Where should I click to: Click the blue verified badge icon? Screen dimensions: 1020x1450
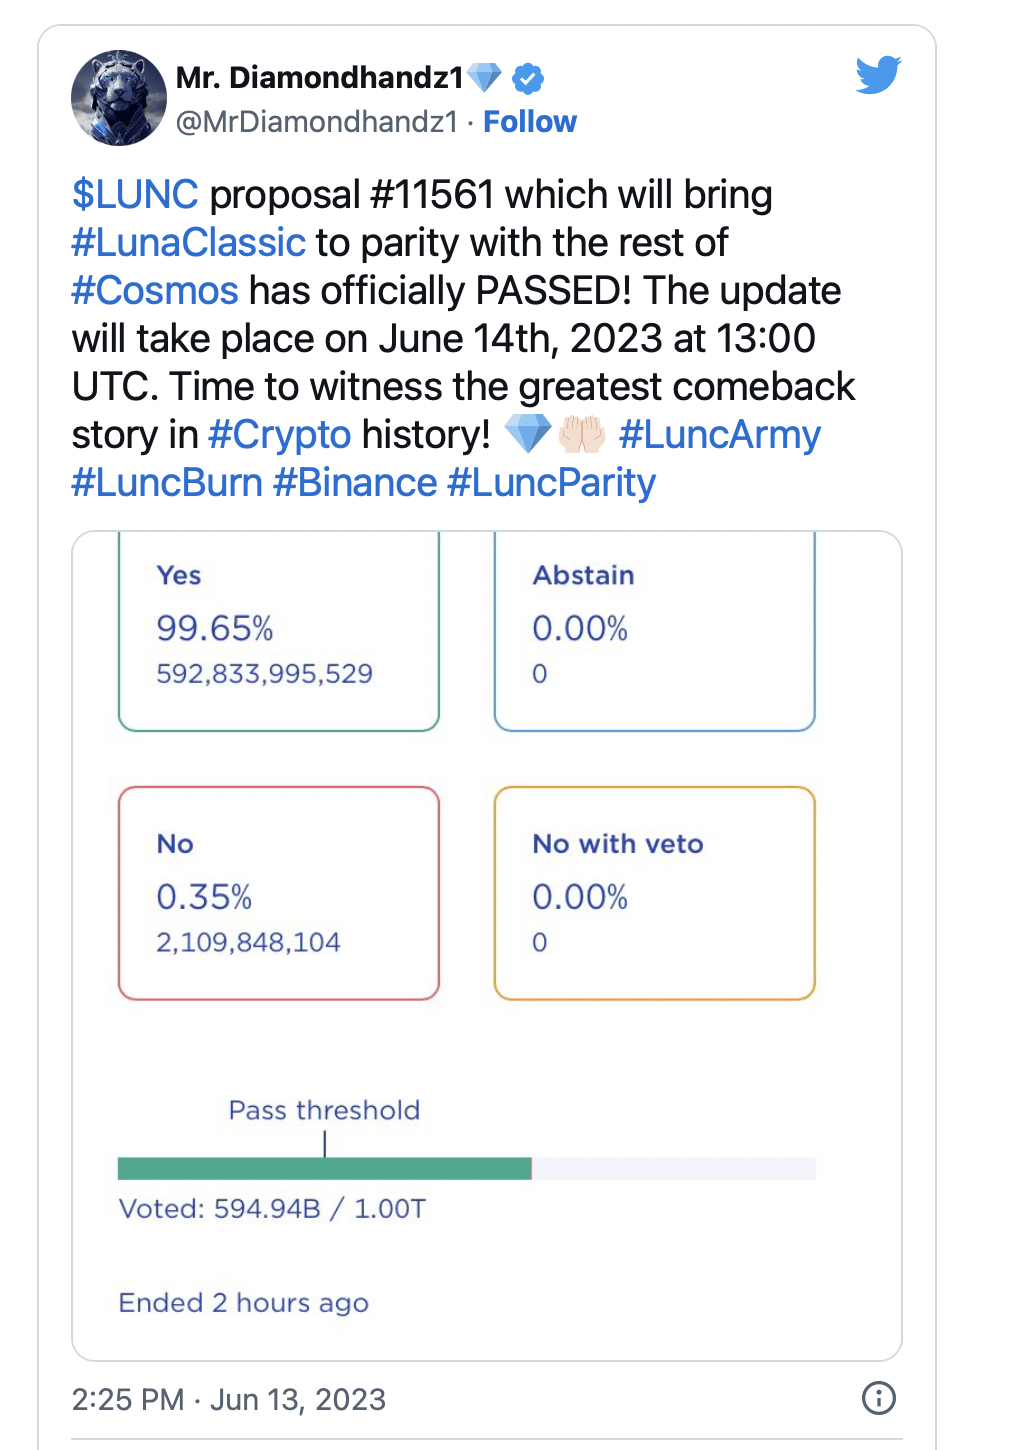[528, 78]
